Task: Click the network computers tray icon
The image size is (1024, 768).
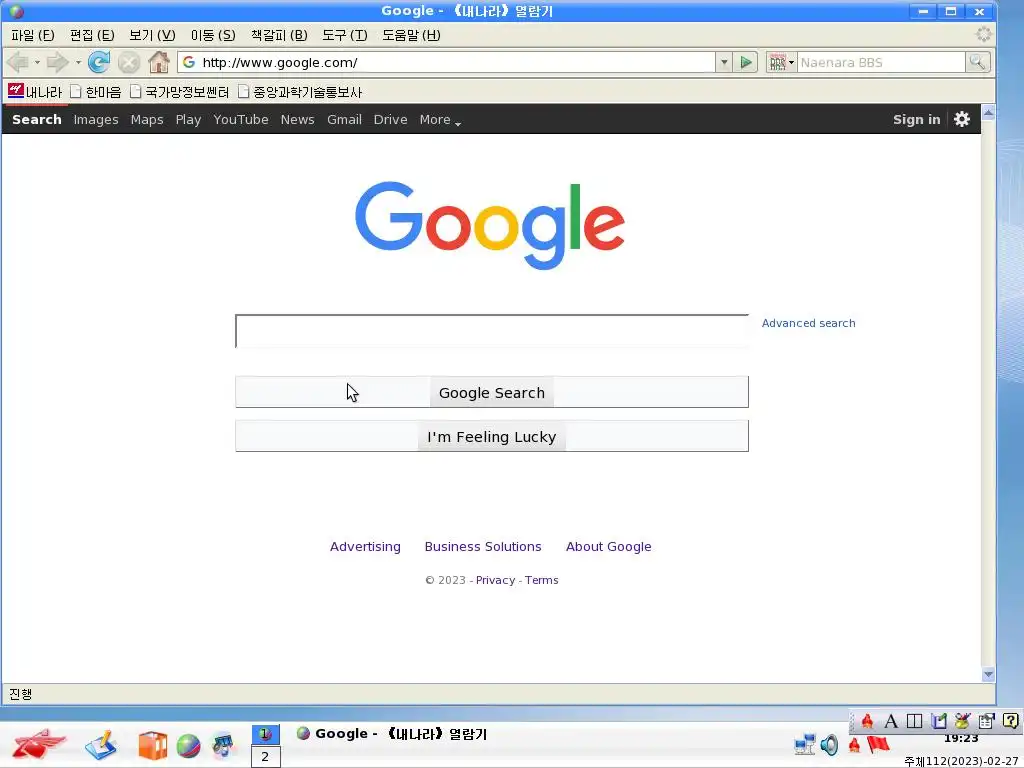Action: pyautogui.click(x=805, y=744)
